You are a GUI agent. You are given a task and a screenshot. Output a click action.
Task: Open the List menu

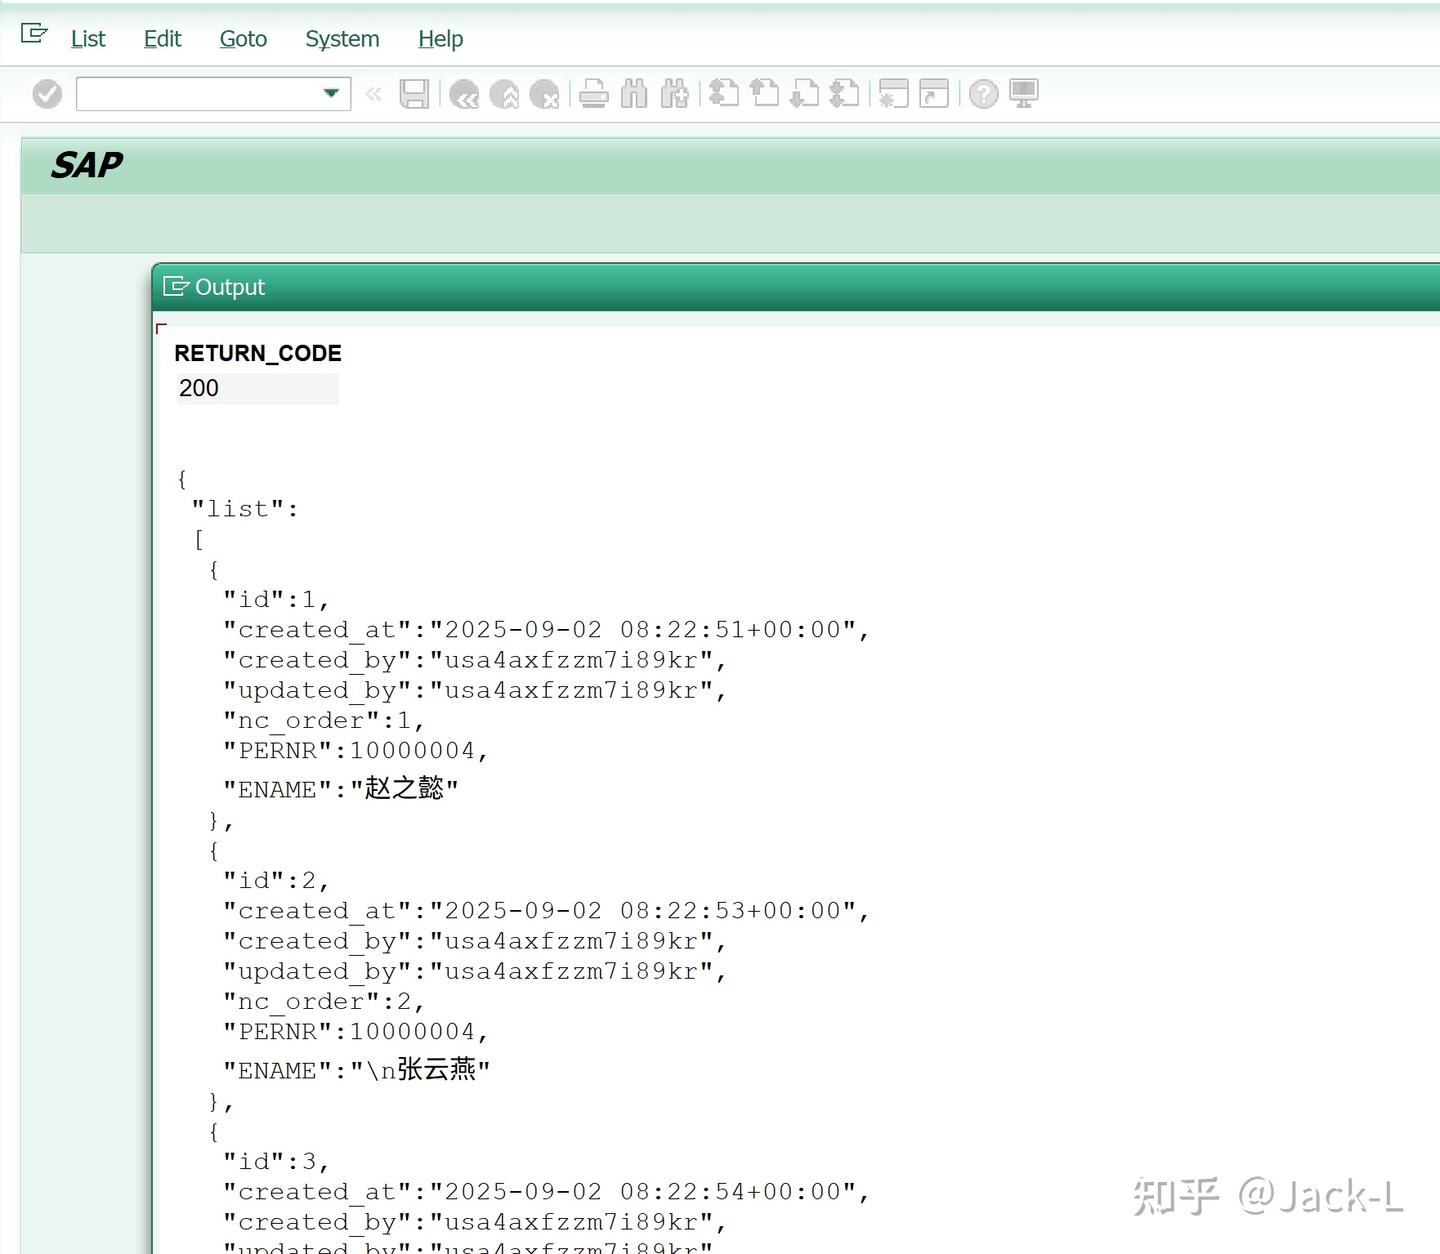click(88, 39)
